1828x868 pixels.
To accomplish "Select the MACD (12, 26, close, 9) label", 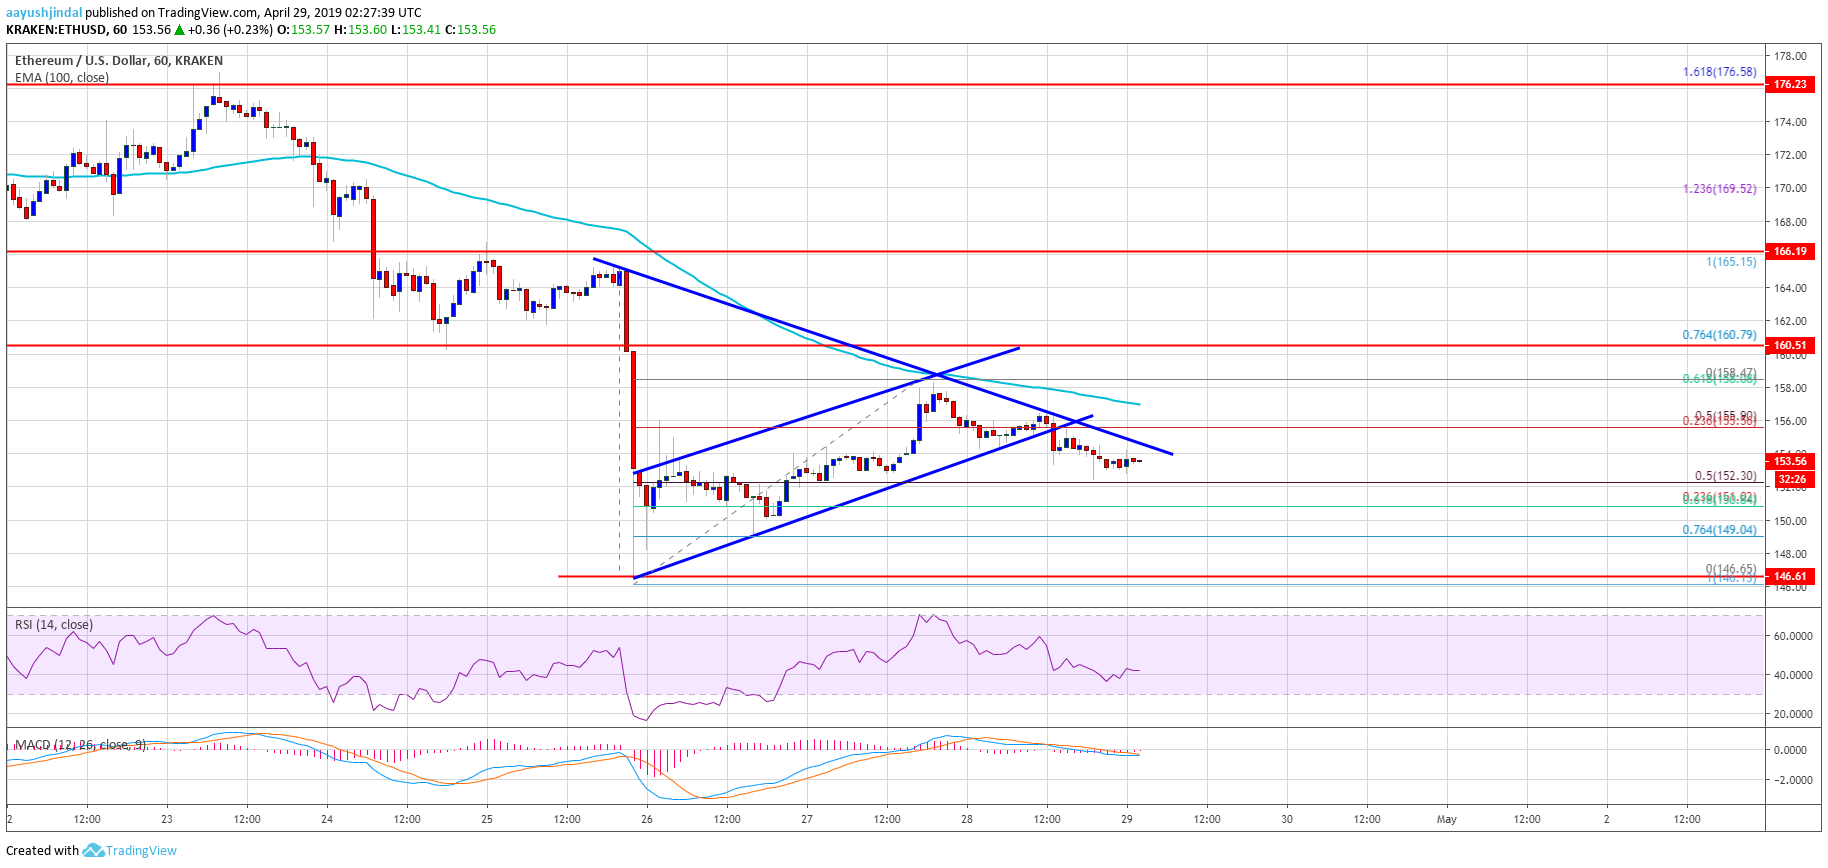I will [80, 745].
